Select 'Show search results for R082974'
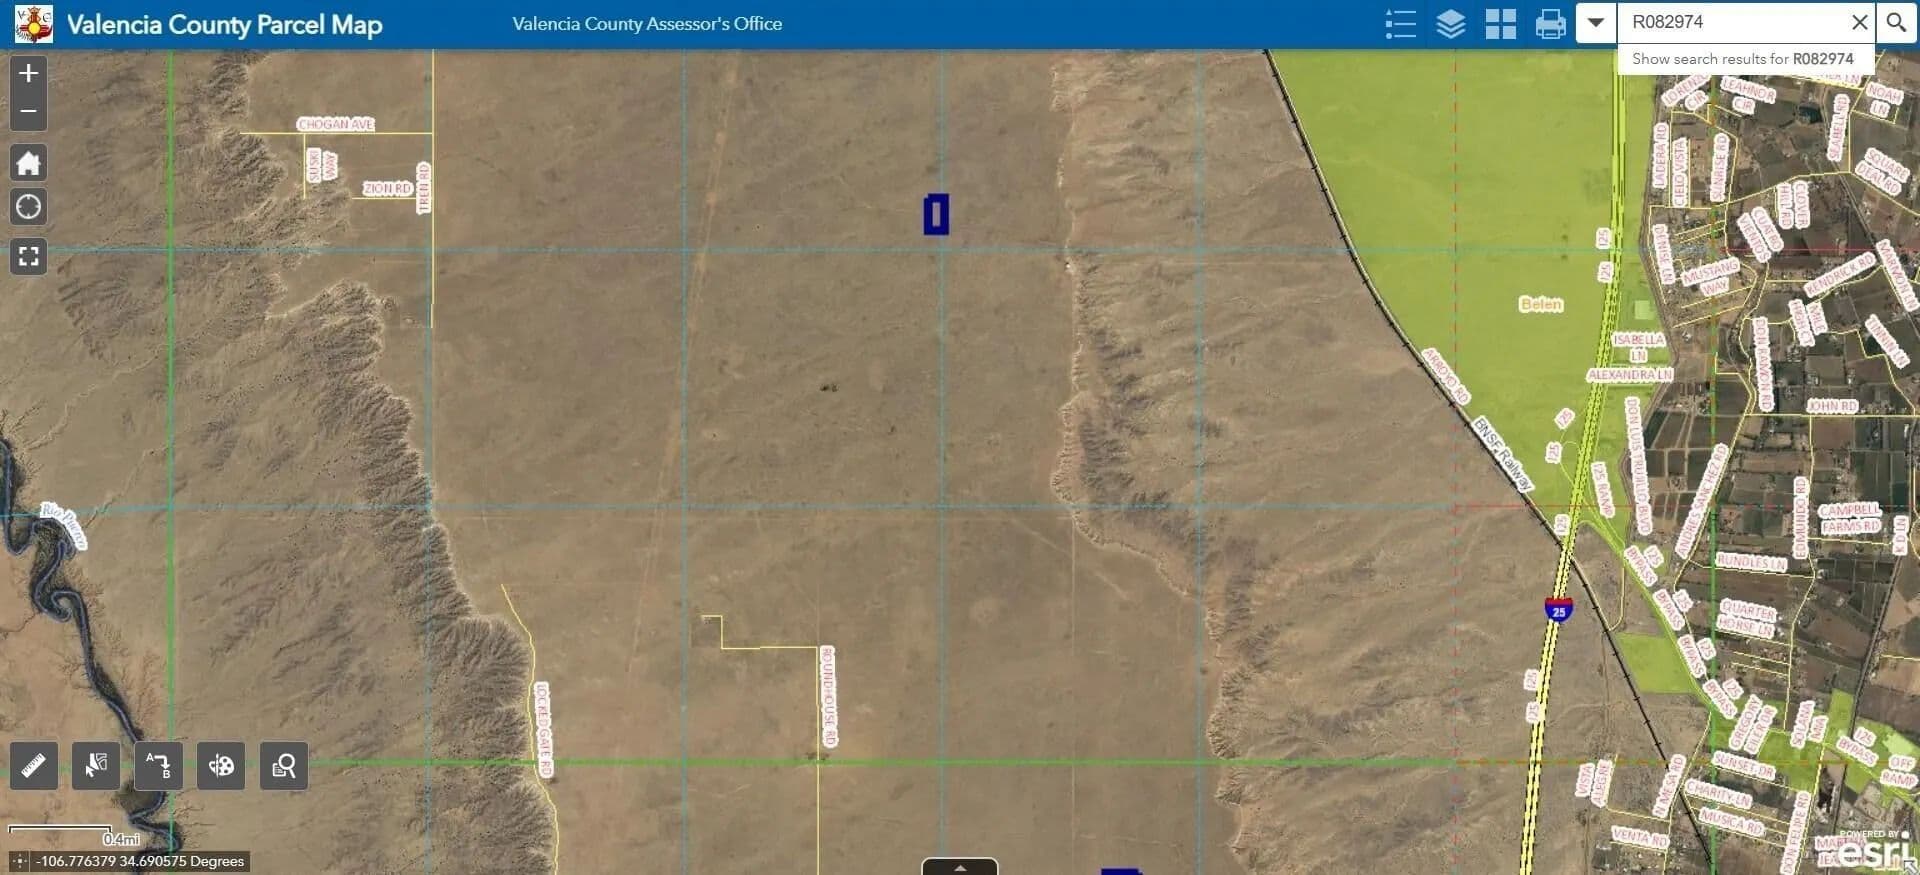The image size is (1920, 875). [x=1743, y=59]
